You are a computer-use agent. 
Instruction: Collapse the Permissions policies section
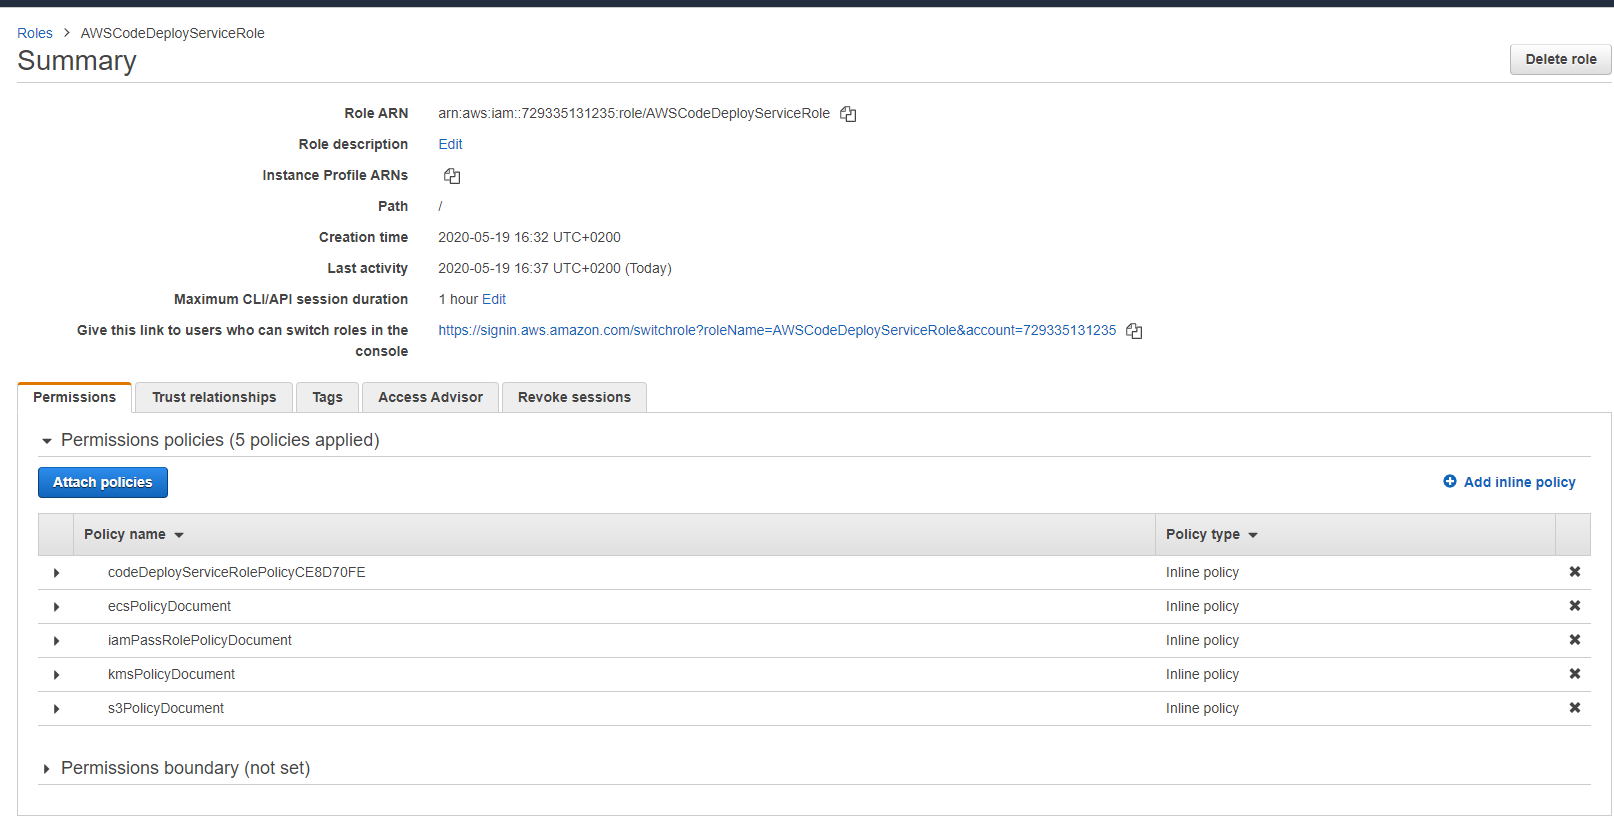[x=46, y=441]
